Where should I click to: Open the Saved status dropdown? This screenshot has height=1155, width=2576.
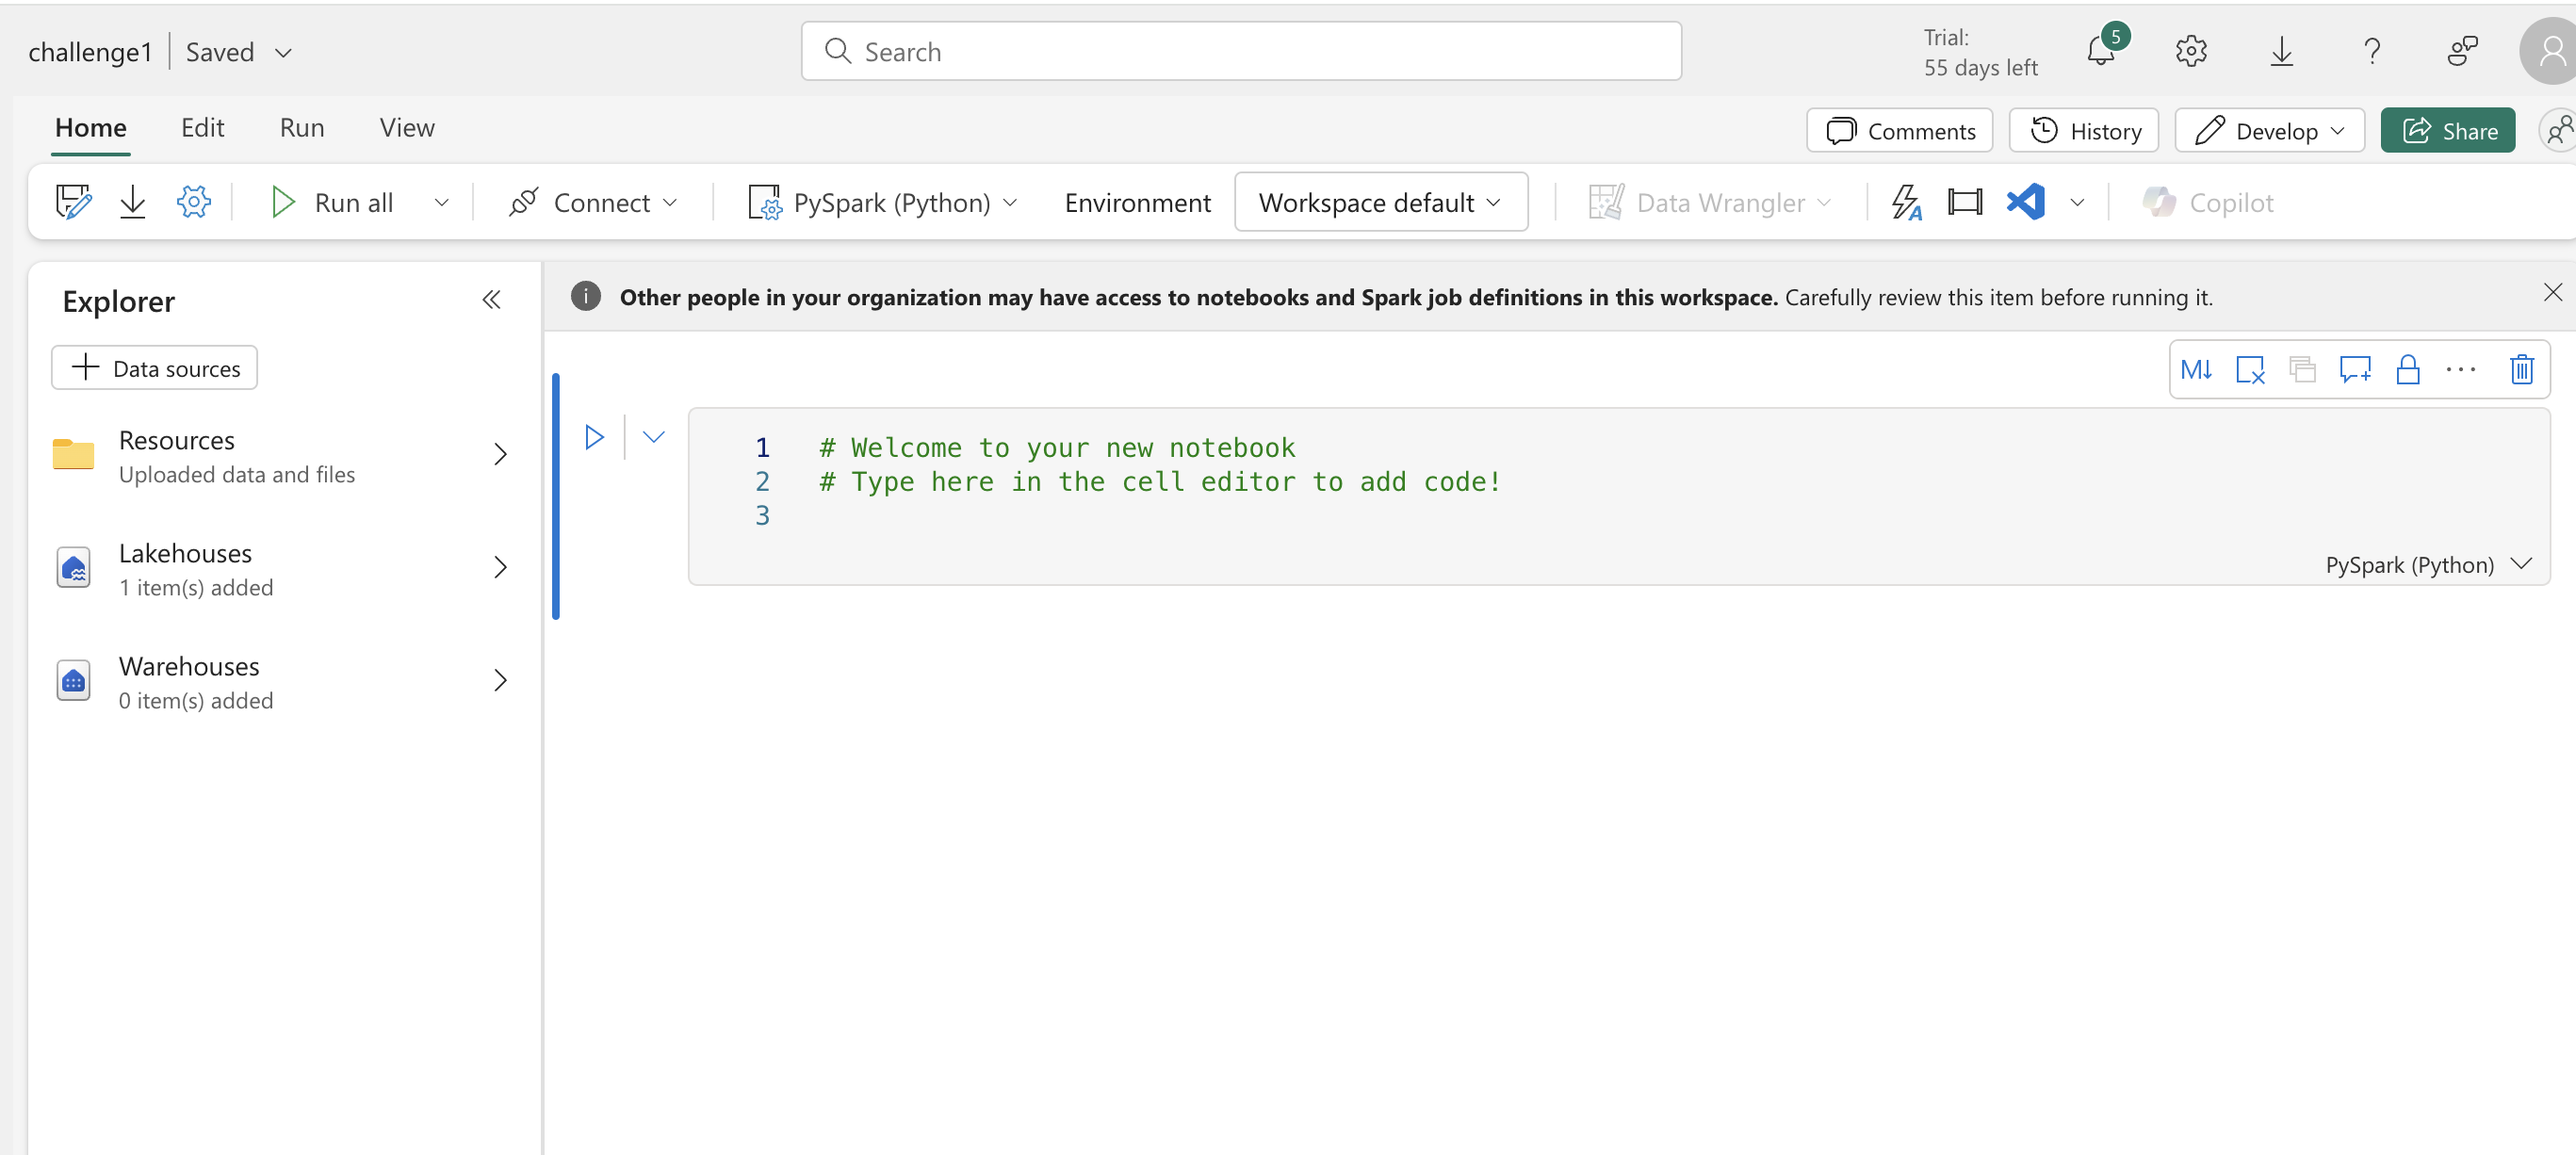(x=284, y=52)
